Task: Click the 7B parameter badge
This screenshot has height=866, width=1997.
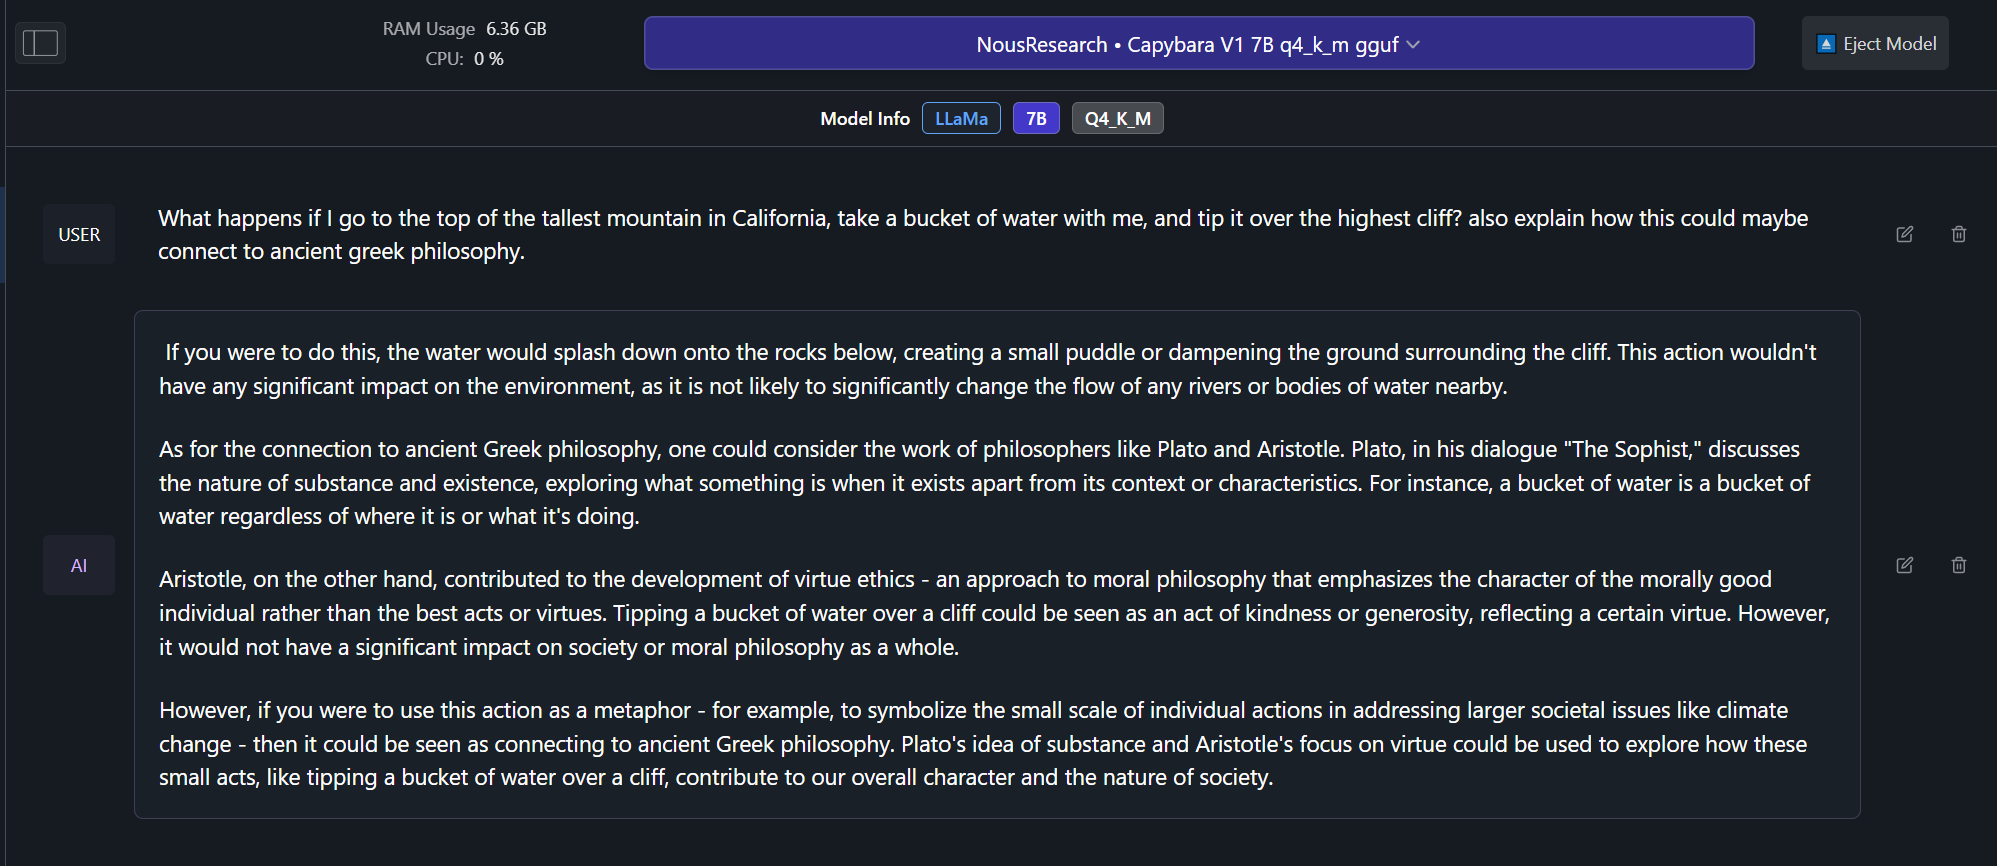Action: tap(1036, 118)
